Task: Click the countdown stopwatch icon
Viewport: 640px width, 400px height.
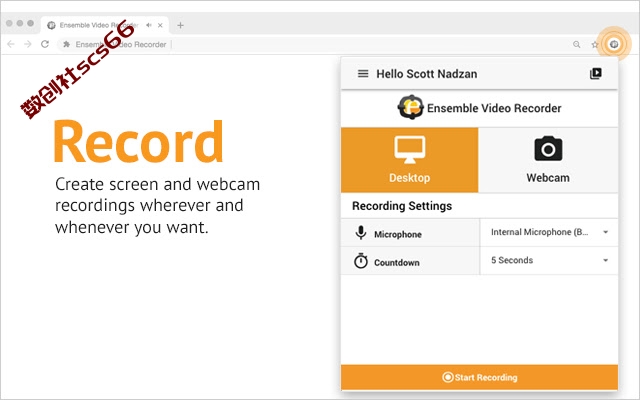Action: 361,261
